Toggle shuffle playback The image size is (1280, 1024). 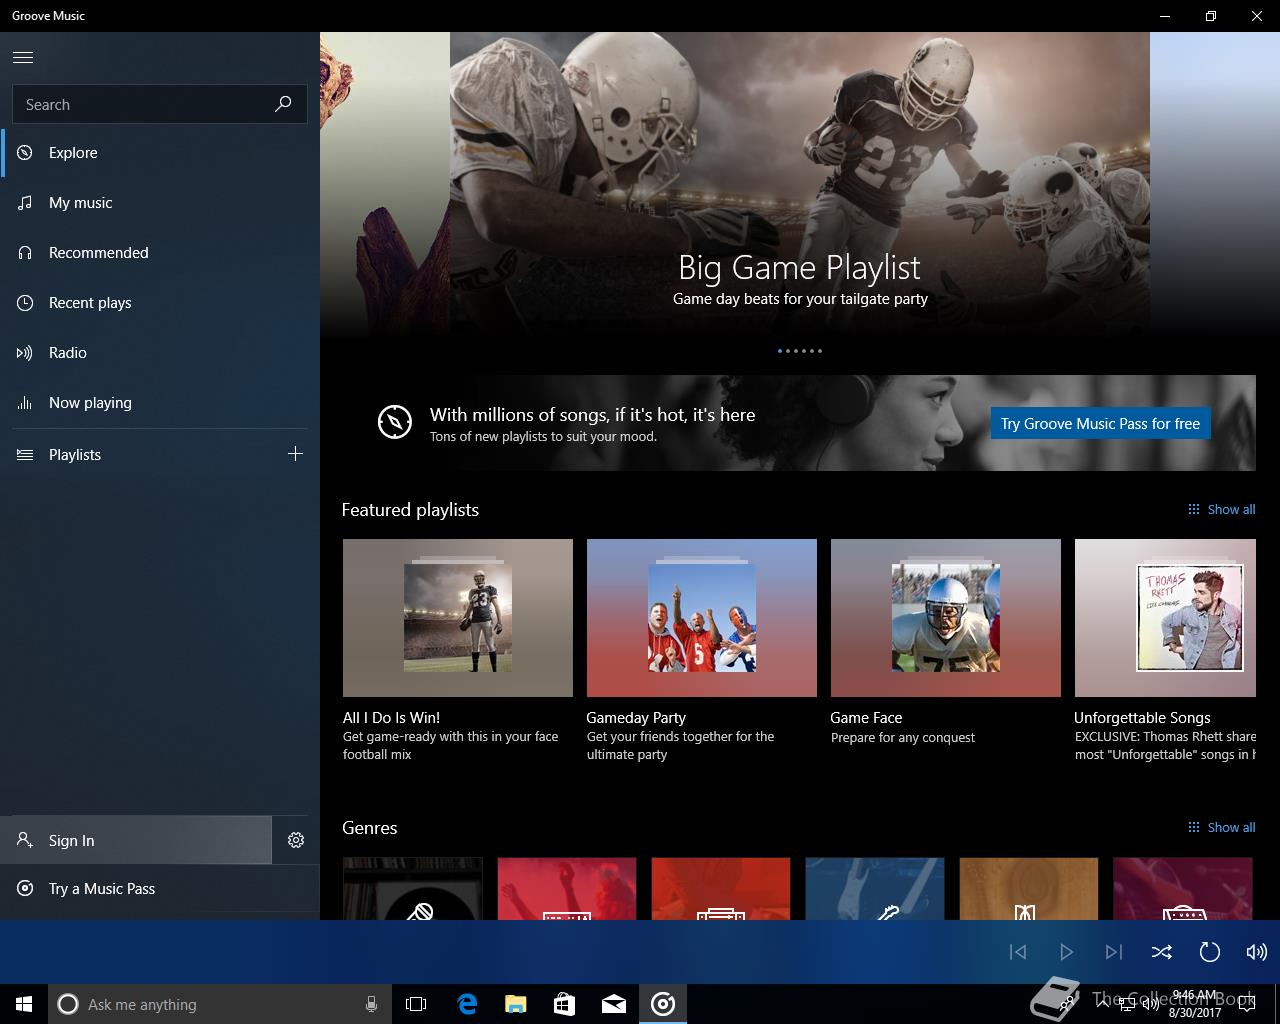(x=1162, y=952)
